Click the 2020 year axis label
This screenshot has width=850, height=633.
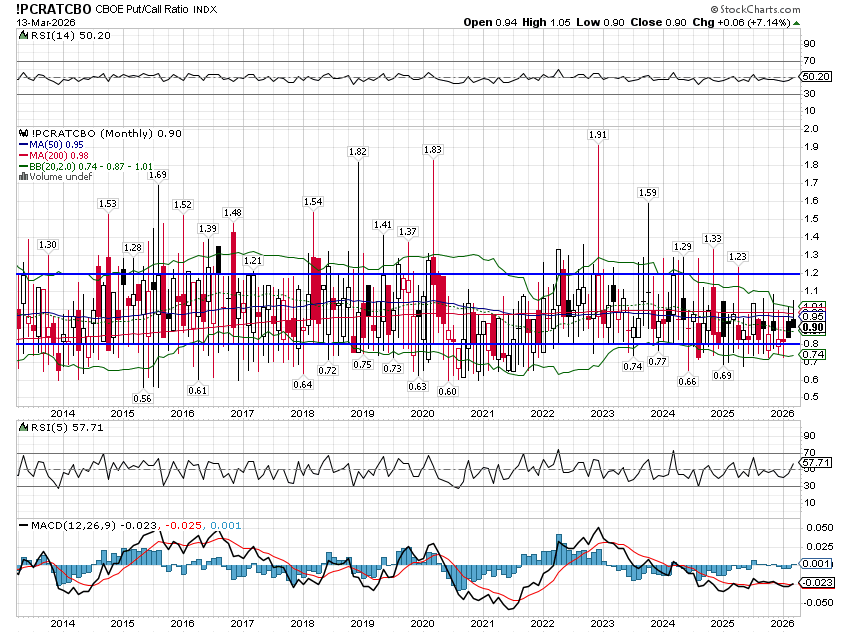[x=422, y=413]
